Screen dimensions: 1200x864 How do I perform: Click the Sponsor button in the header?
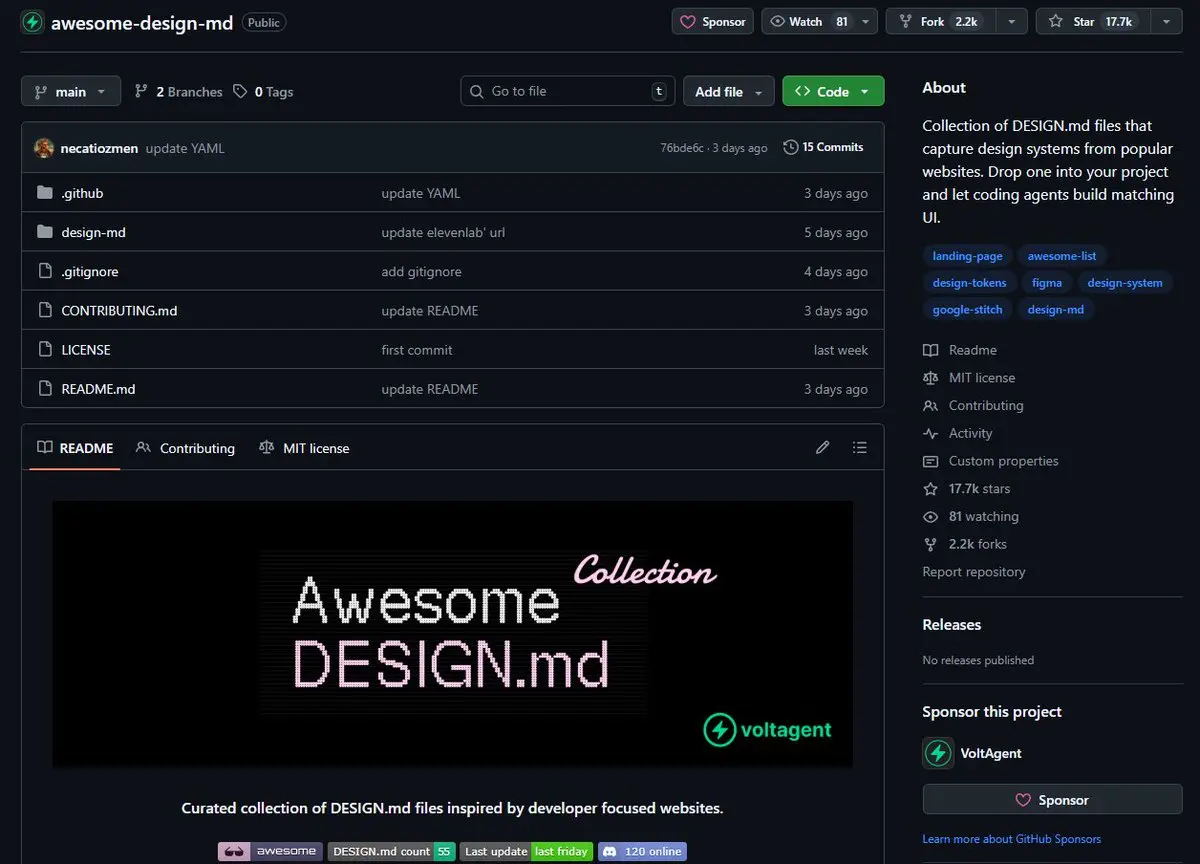(713, 22)
